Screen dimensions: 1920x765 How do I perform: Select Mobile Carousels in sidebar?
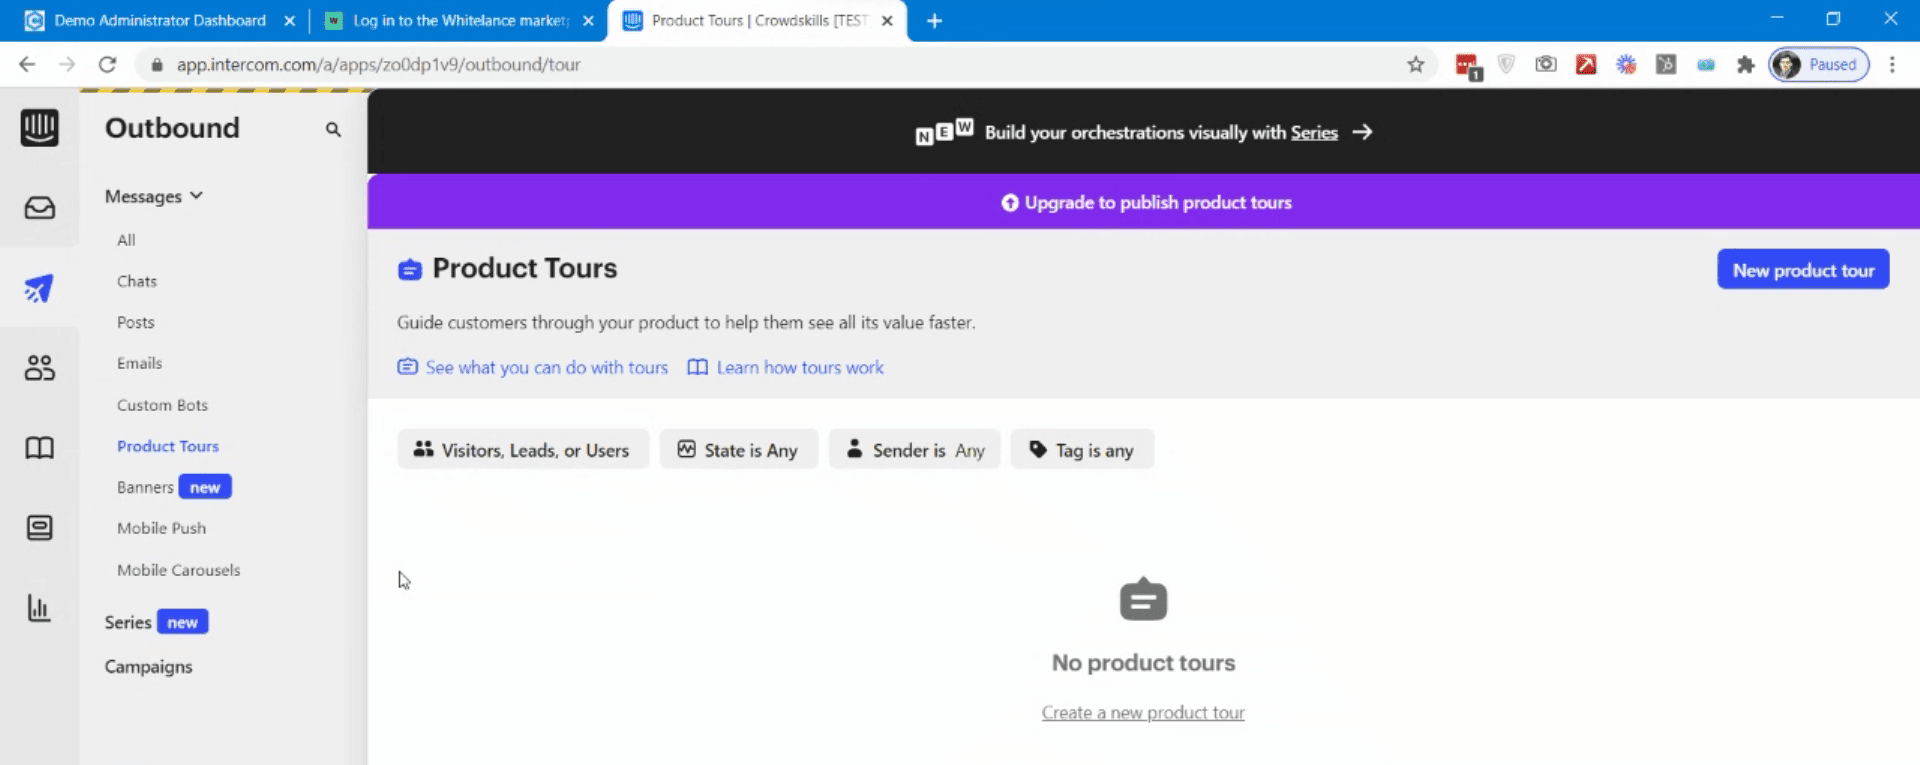point(179,570)
